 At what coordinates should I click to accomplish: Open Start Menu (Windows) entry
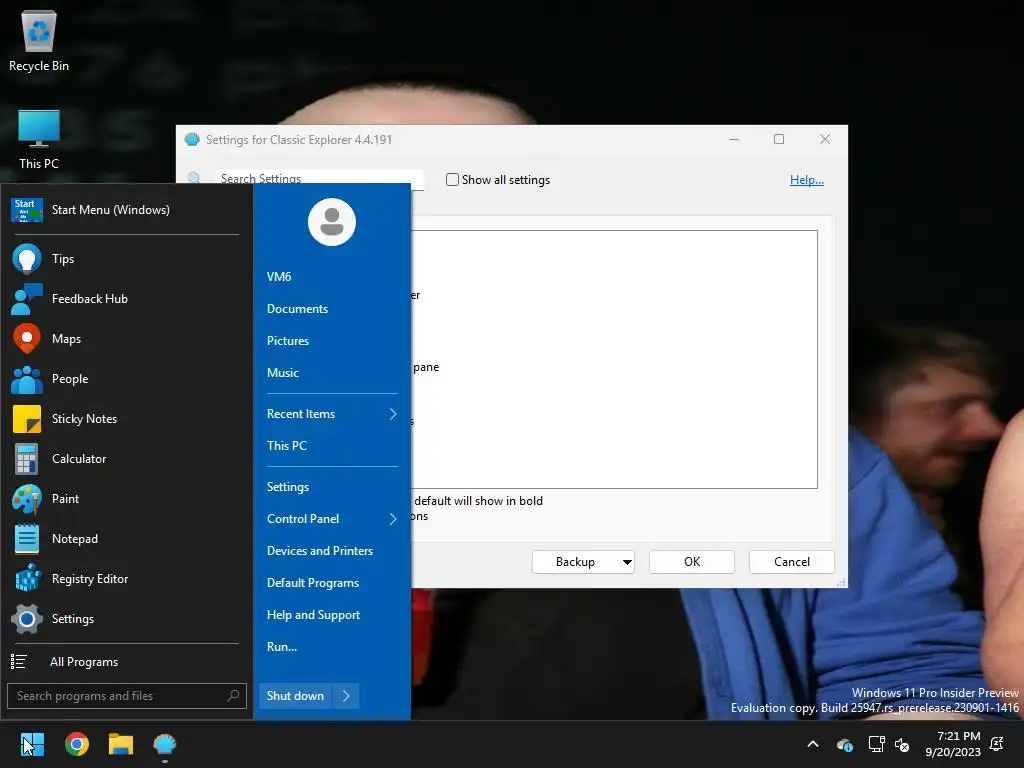125,210
